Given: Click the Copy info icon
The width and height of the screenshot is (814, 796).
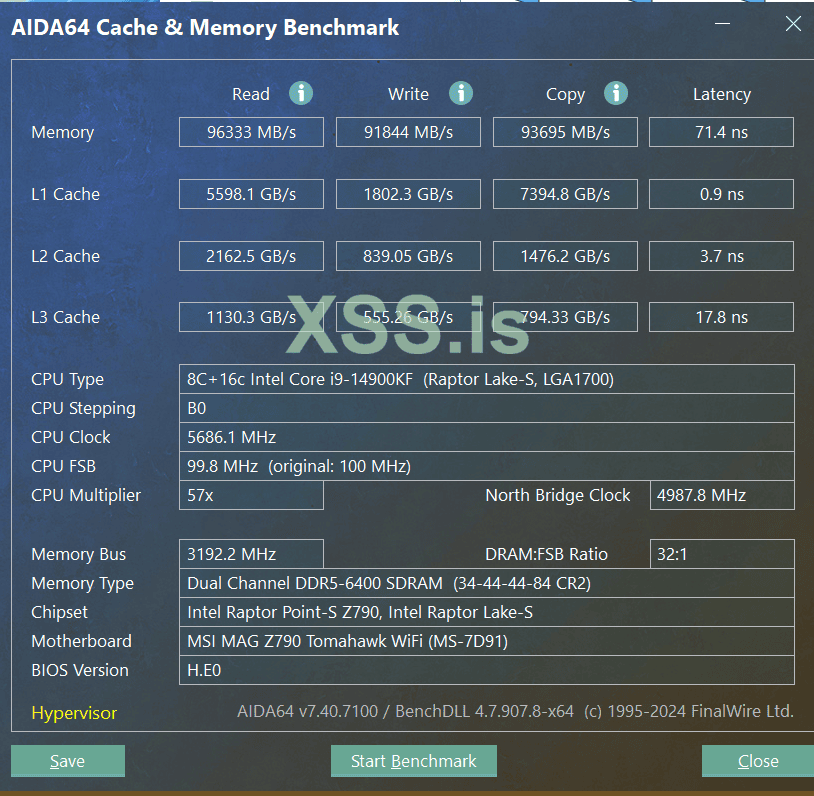Looking at the screenshot, I should coord(616,93).
